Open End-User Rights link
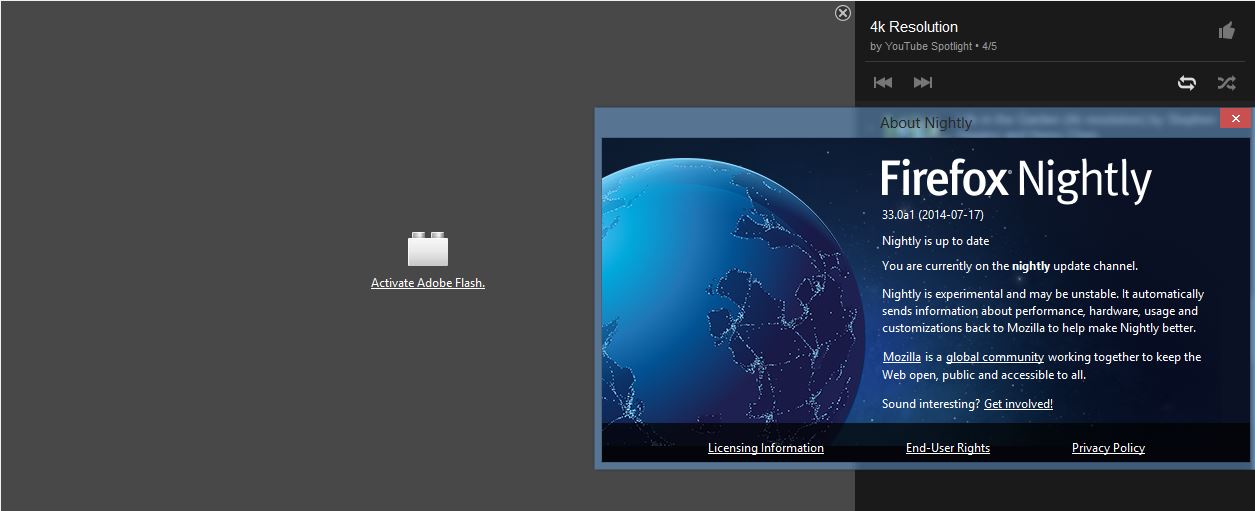The image size is (1255, 511). click(x=948, y=448)
